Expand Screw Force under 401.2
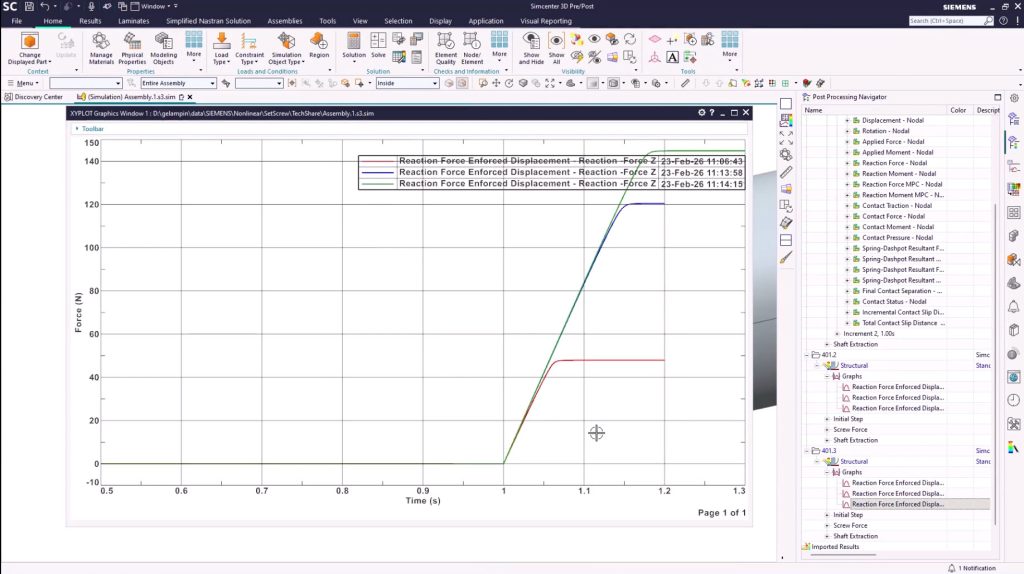The height and width of the screenshot is (574, 1024). coord(827,430)
